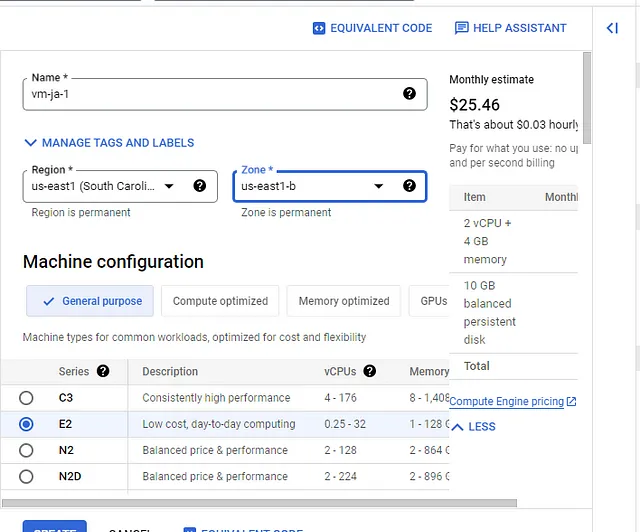Open the Region dropdown
The width and height of the screenshot is (640, 532).
coord(120,186)
